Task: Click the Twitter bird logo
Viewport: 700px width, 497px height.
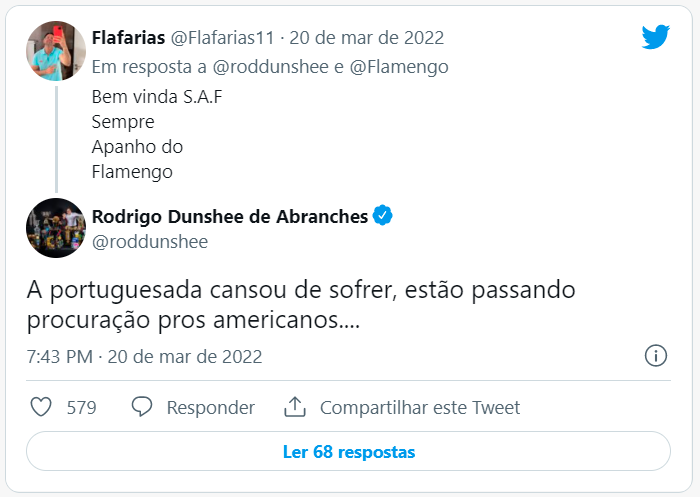Action: (x=656, y=37)
